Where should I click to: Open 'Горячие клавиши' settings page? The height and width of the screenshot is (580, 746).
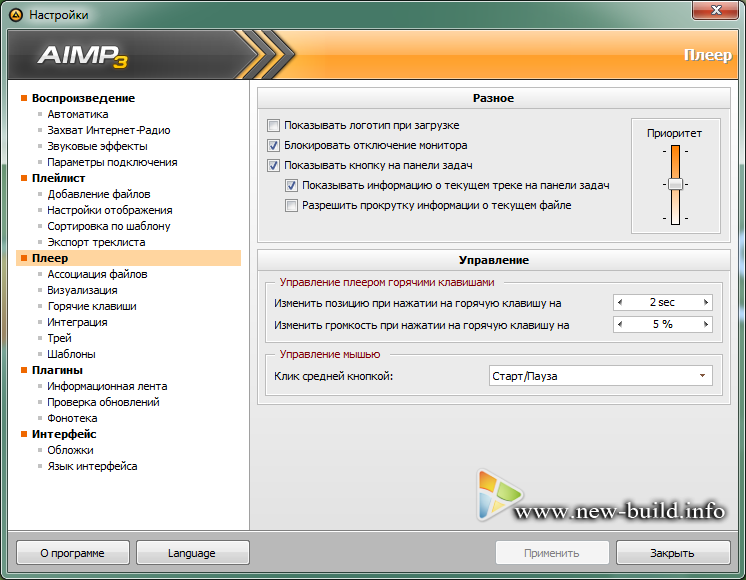[92, 306]
